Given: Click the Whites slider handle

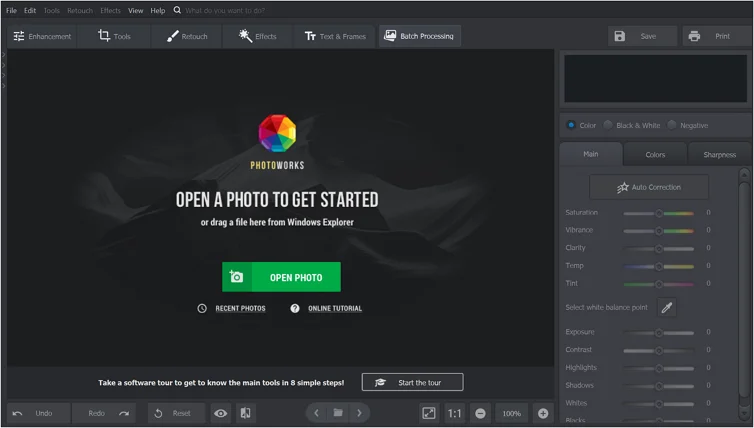Looking at the screenshot, I should pos(659,404).
